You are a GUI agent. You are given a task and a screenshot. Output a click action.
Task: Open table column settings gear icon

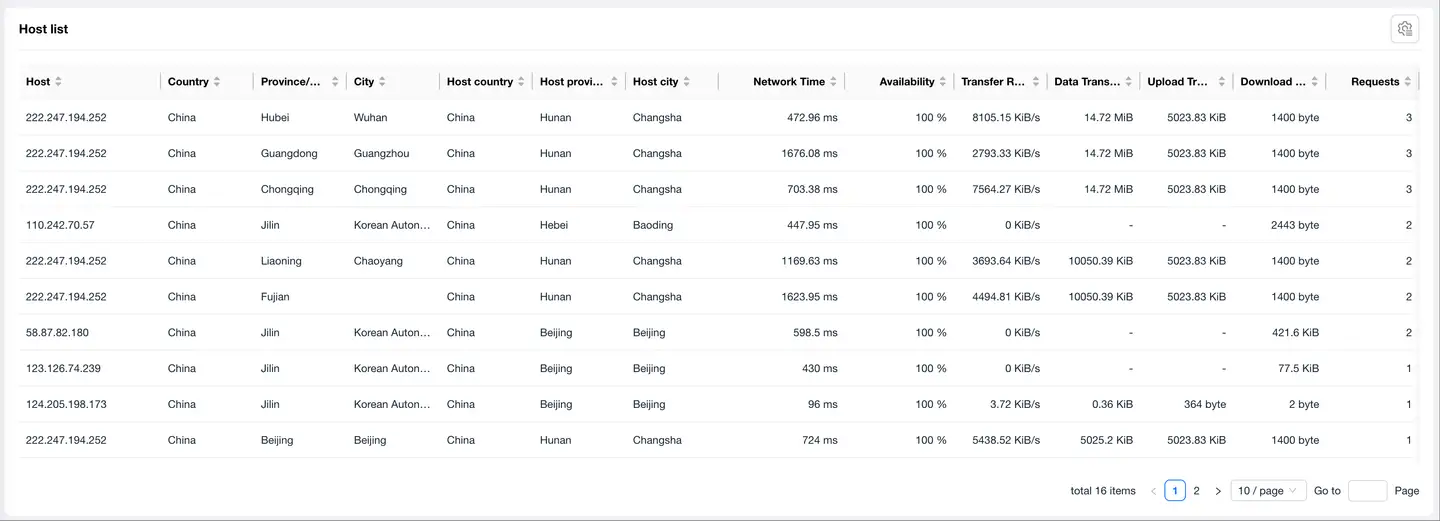click(1404, 29)
